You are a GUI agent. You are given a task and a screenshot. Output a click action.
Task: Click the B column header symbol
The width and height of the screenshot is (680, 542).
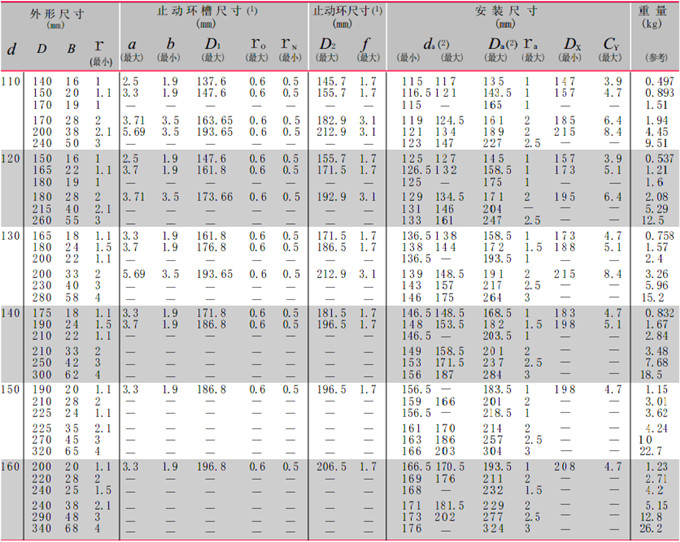pyautogui.click(x=71, y=49)
